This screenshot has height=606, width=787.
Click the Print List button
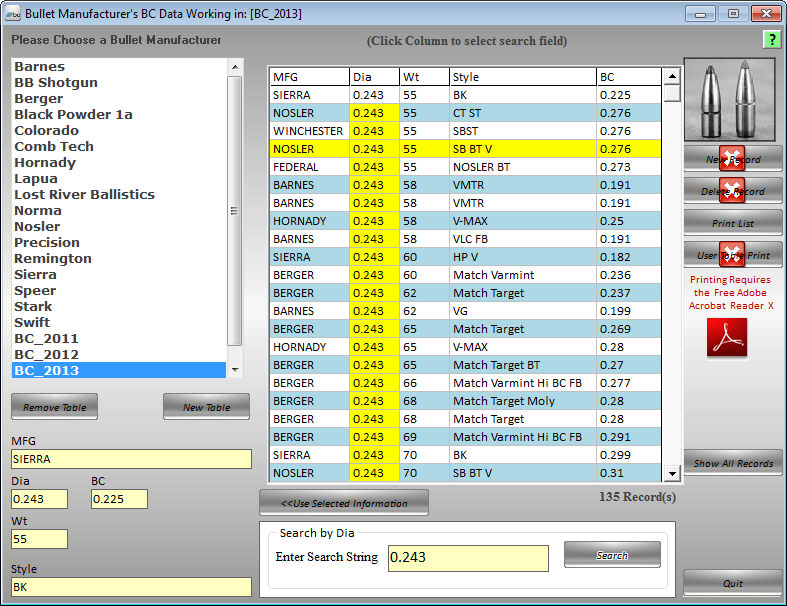coord(733,223)
